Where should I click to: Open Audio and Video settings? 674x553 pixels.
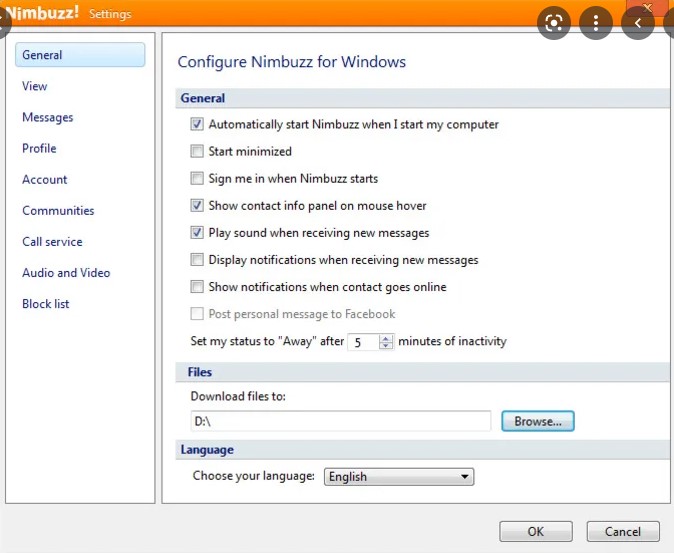[x=66, y=272]
